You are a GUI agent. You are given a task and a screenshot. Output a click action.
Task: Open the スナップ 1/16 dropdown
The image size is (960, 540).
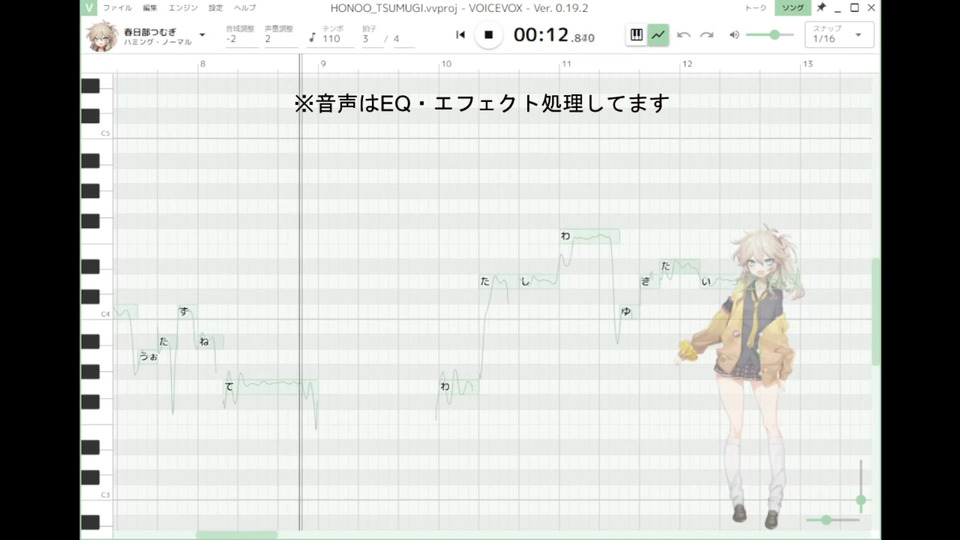click(x=838, y=35)
